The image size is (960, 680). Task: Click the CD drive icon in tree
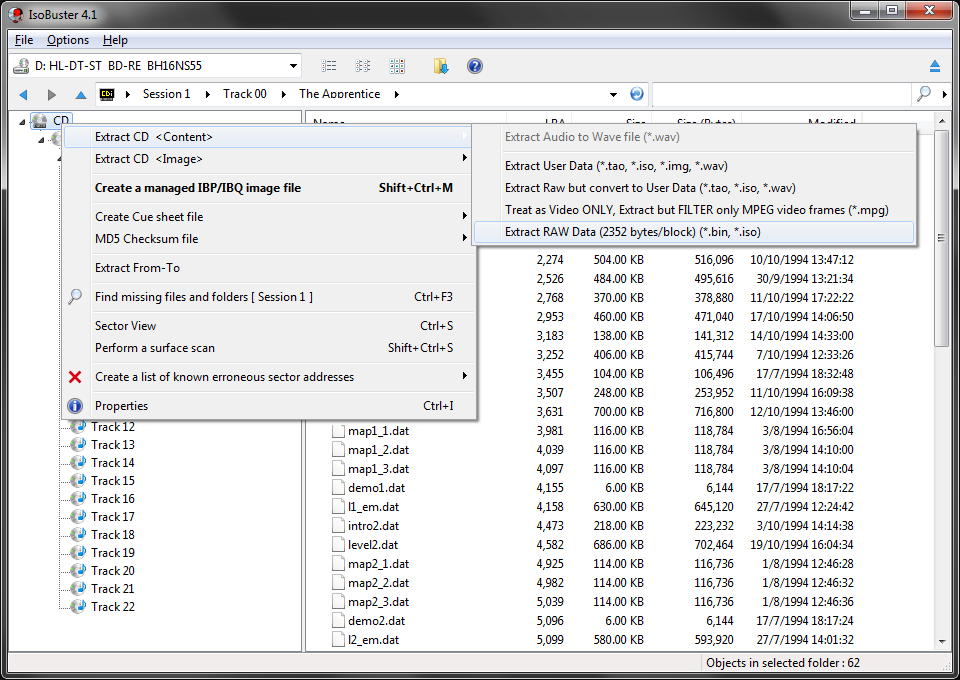[x=40, y=121]
